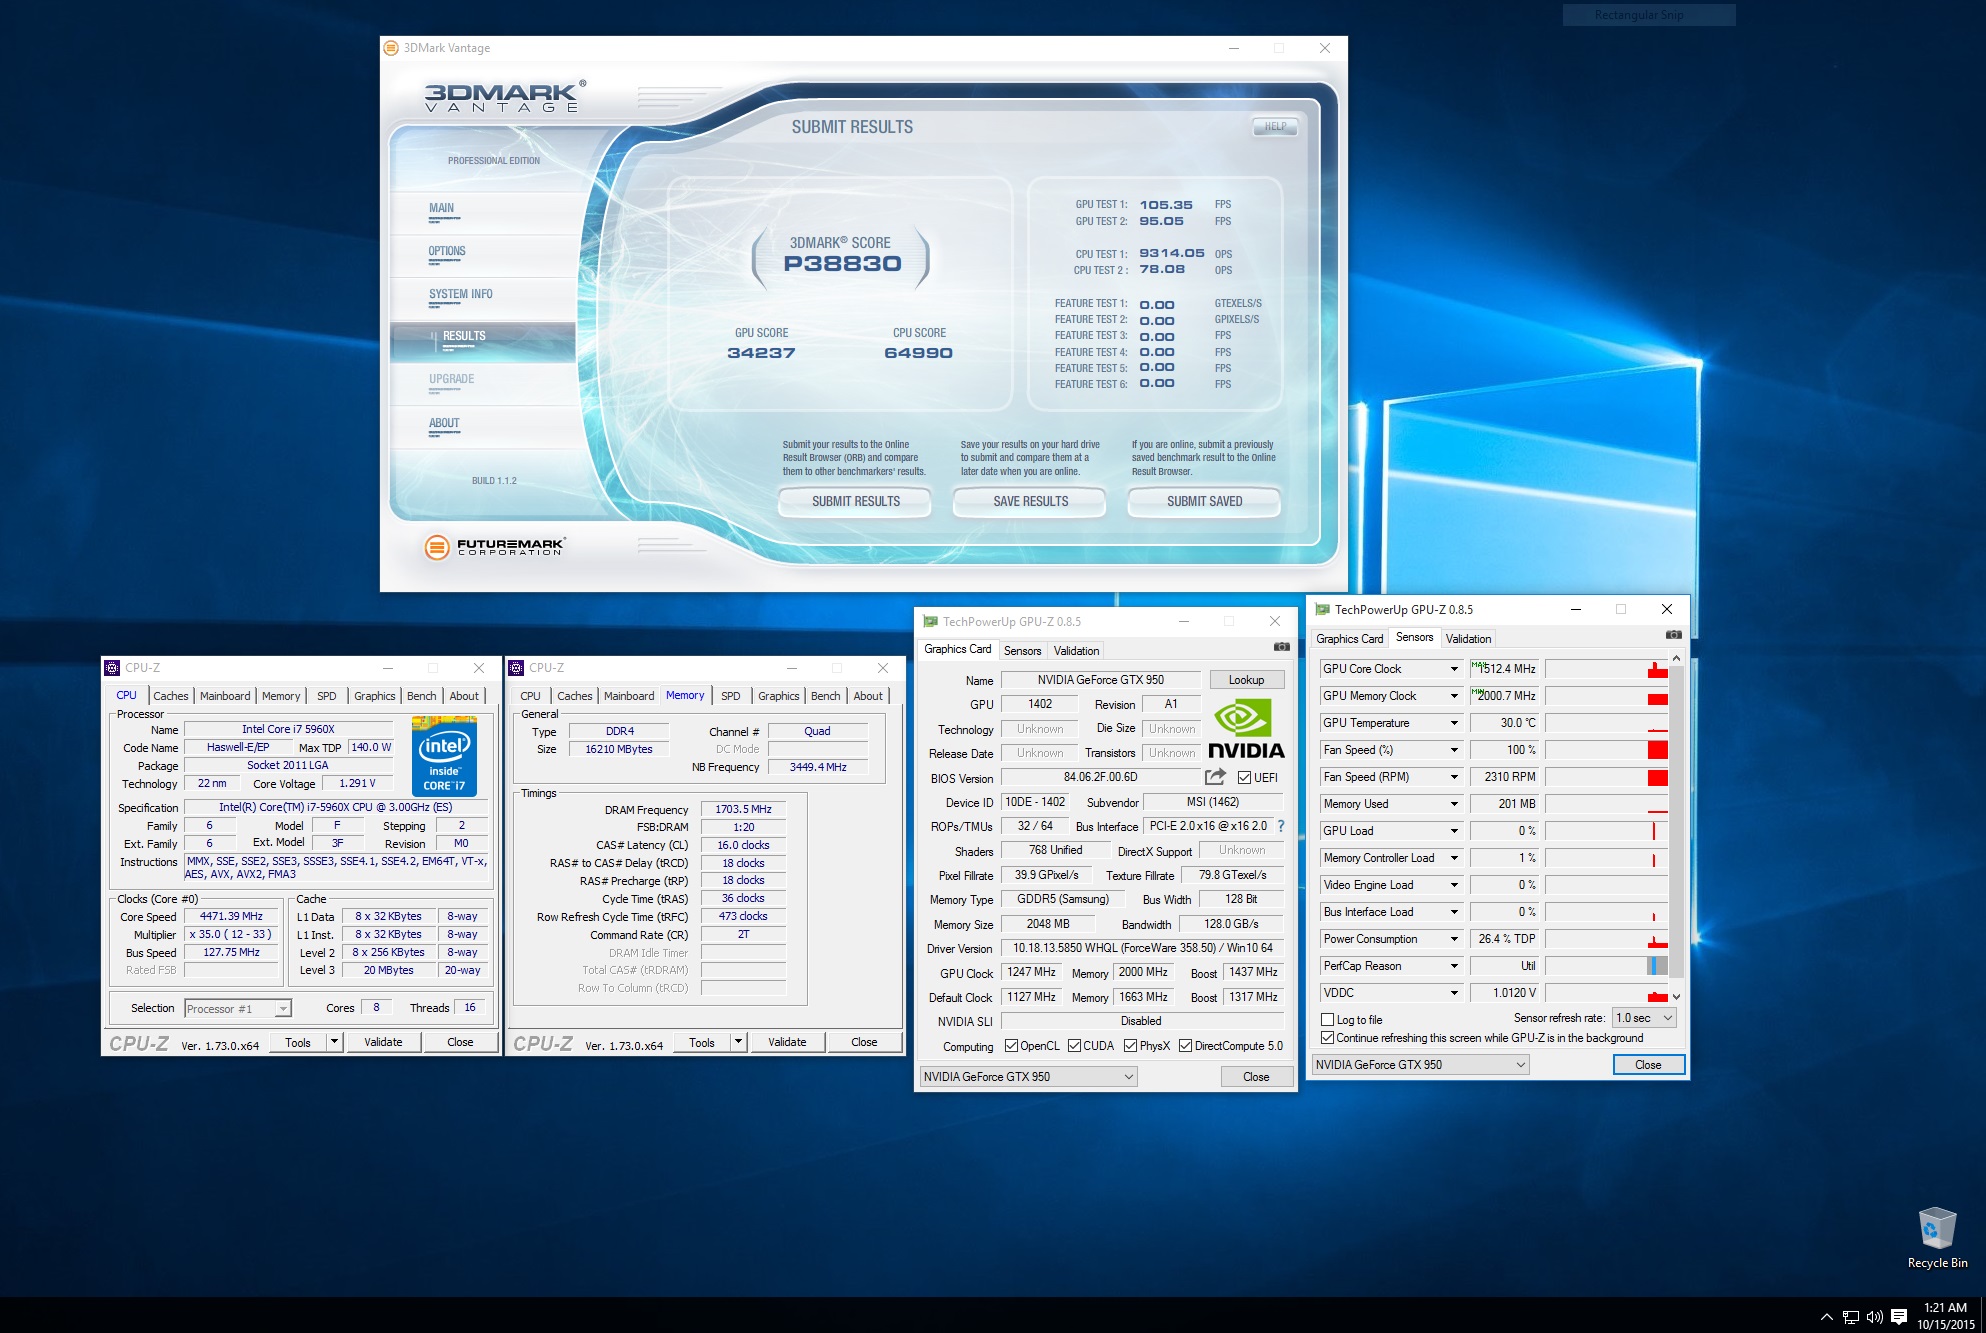The width and height of the screenshot is (1986, 1333).
Task: Open Memory Used sensor dropdown
Action: tap(1454, 804)
